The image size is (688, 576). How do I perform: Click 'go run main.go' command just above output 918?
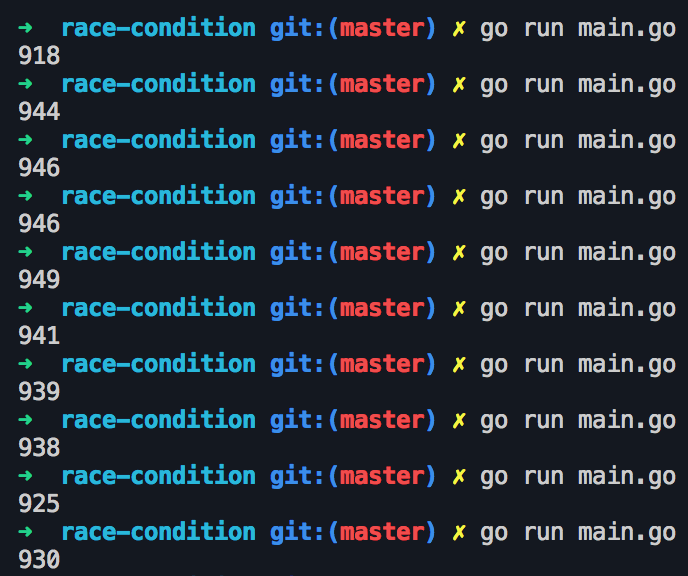[x=578, y=30]
